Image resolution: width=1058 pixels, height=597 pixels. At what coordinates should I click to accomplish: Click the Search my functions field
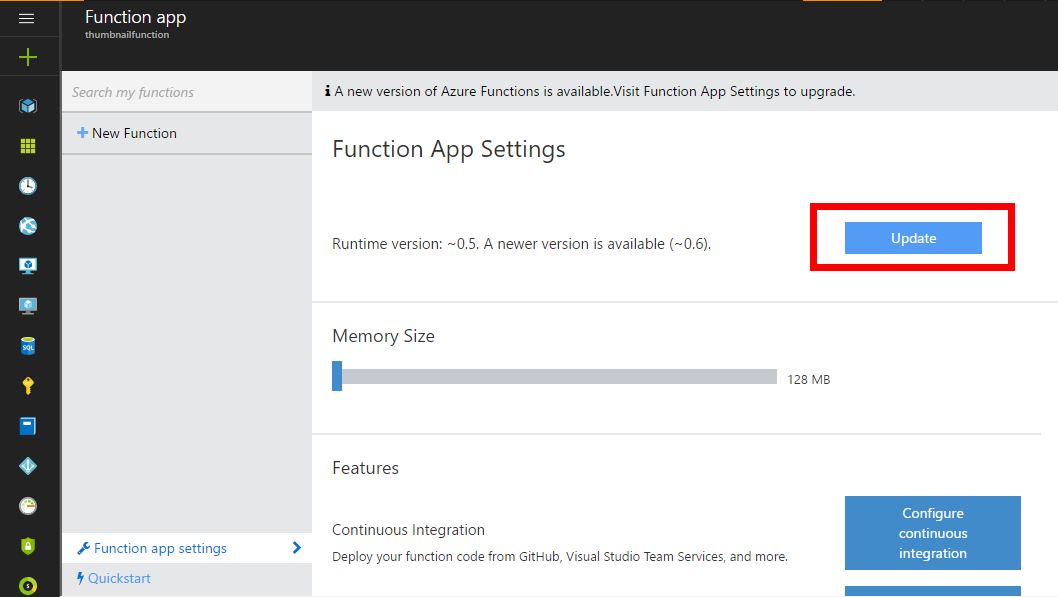click(x=186, y=92)
